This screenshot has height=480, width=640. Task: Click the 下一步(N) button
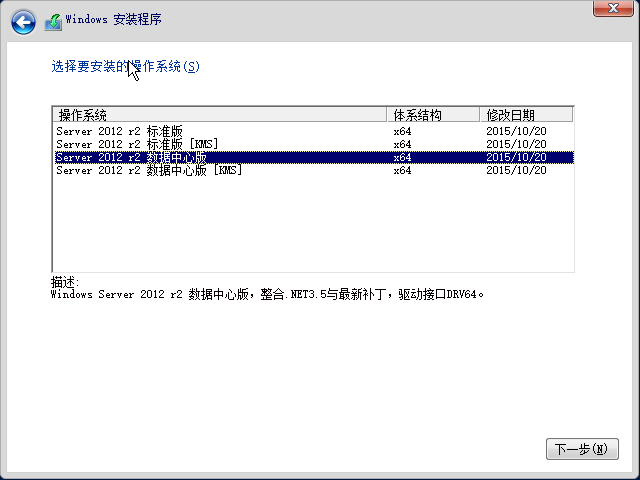click(582, 449)
